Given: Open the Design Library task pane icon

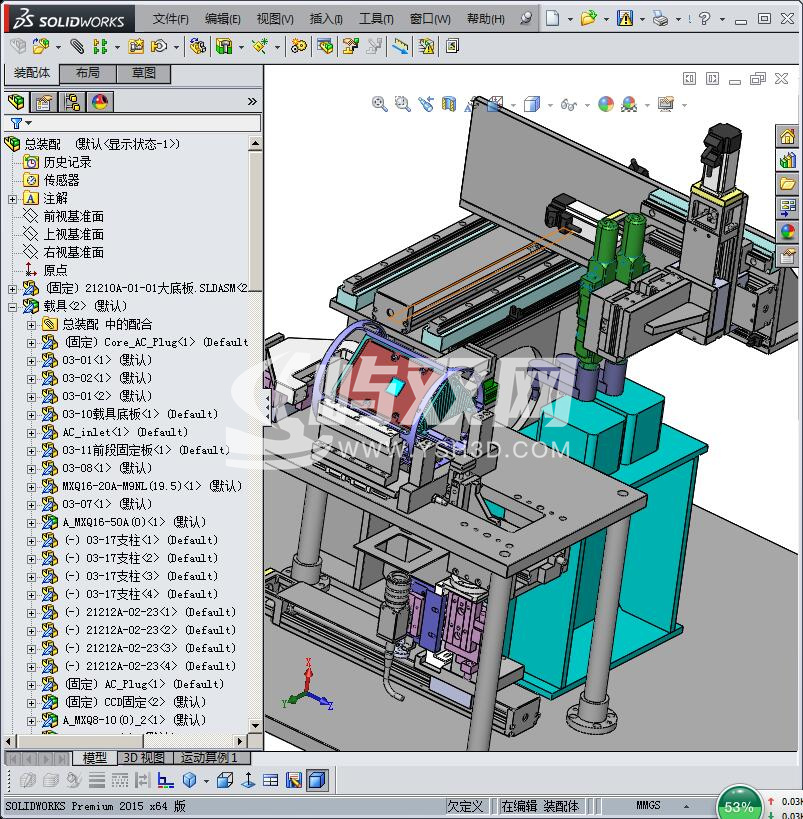Looking at the screenshot, I should pos(787,160).
